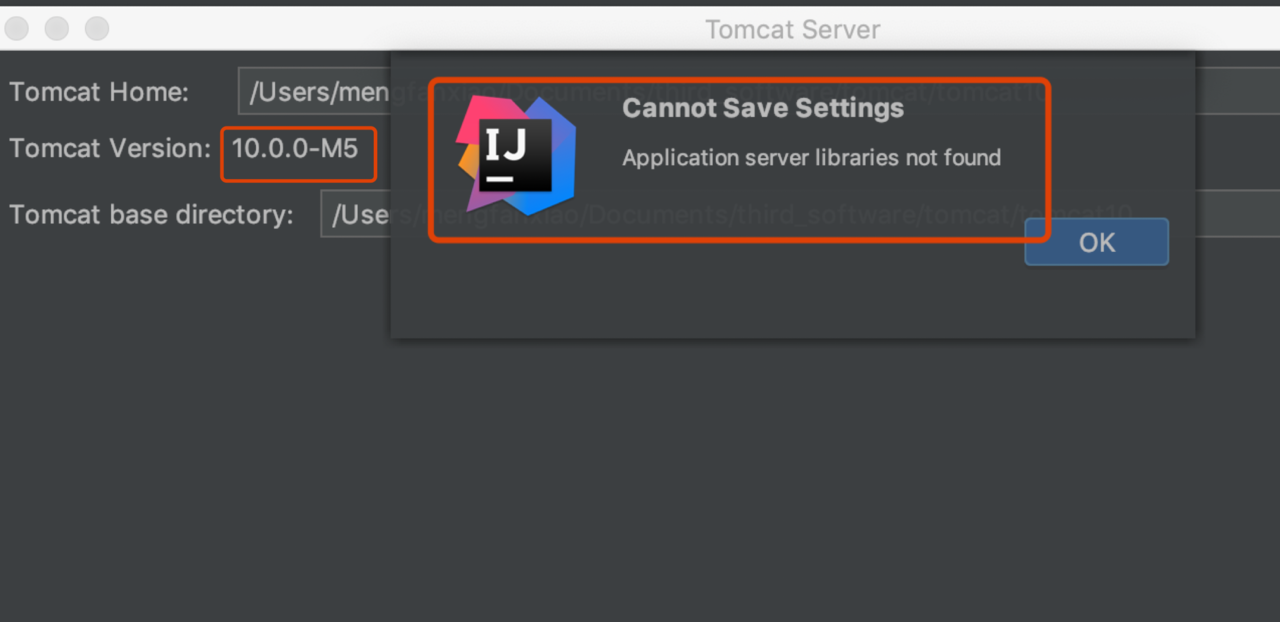1280x622 pixels.
Task: Minimize the Tomcat Server window
Action: pos(57,29)
